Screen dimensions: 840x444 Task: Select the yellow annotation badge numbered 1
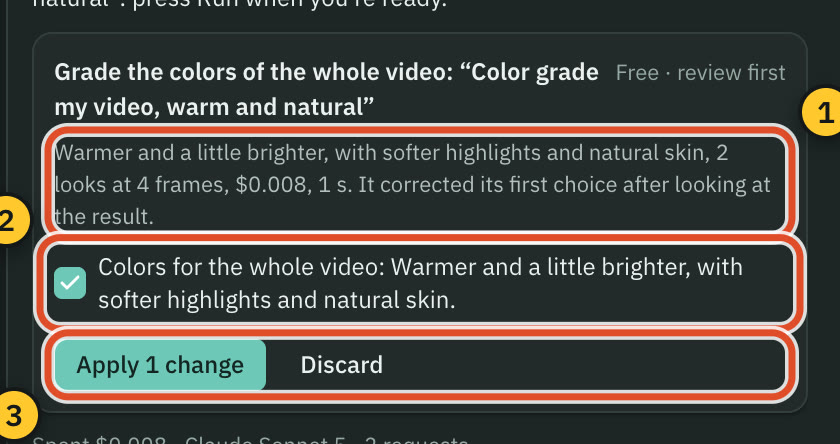pyautogui.click(x=823, y=112)
